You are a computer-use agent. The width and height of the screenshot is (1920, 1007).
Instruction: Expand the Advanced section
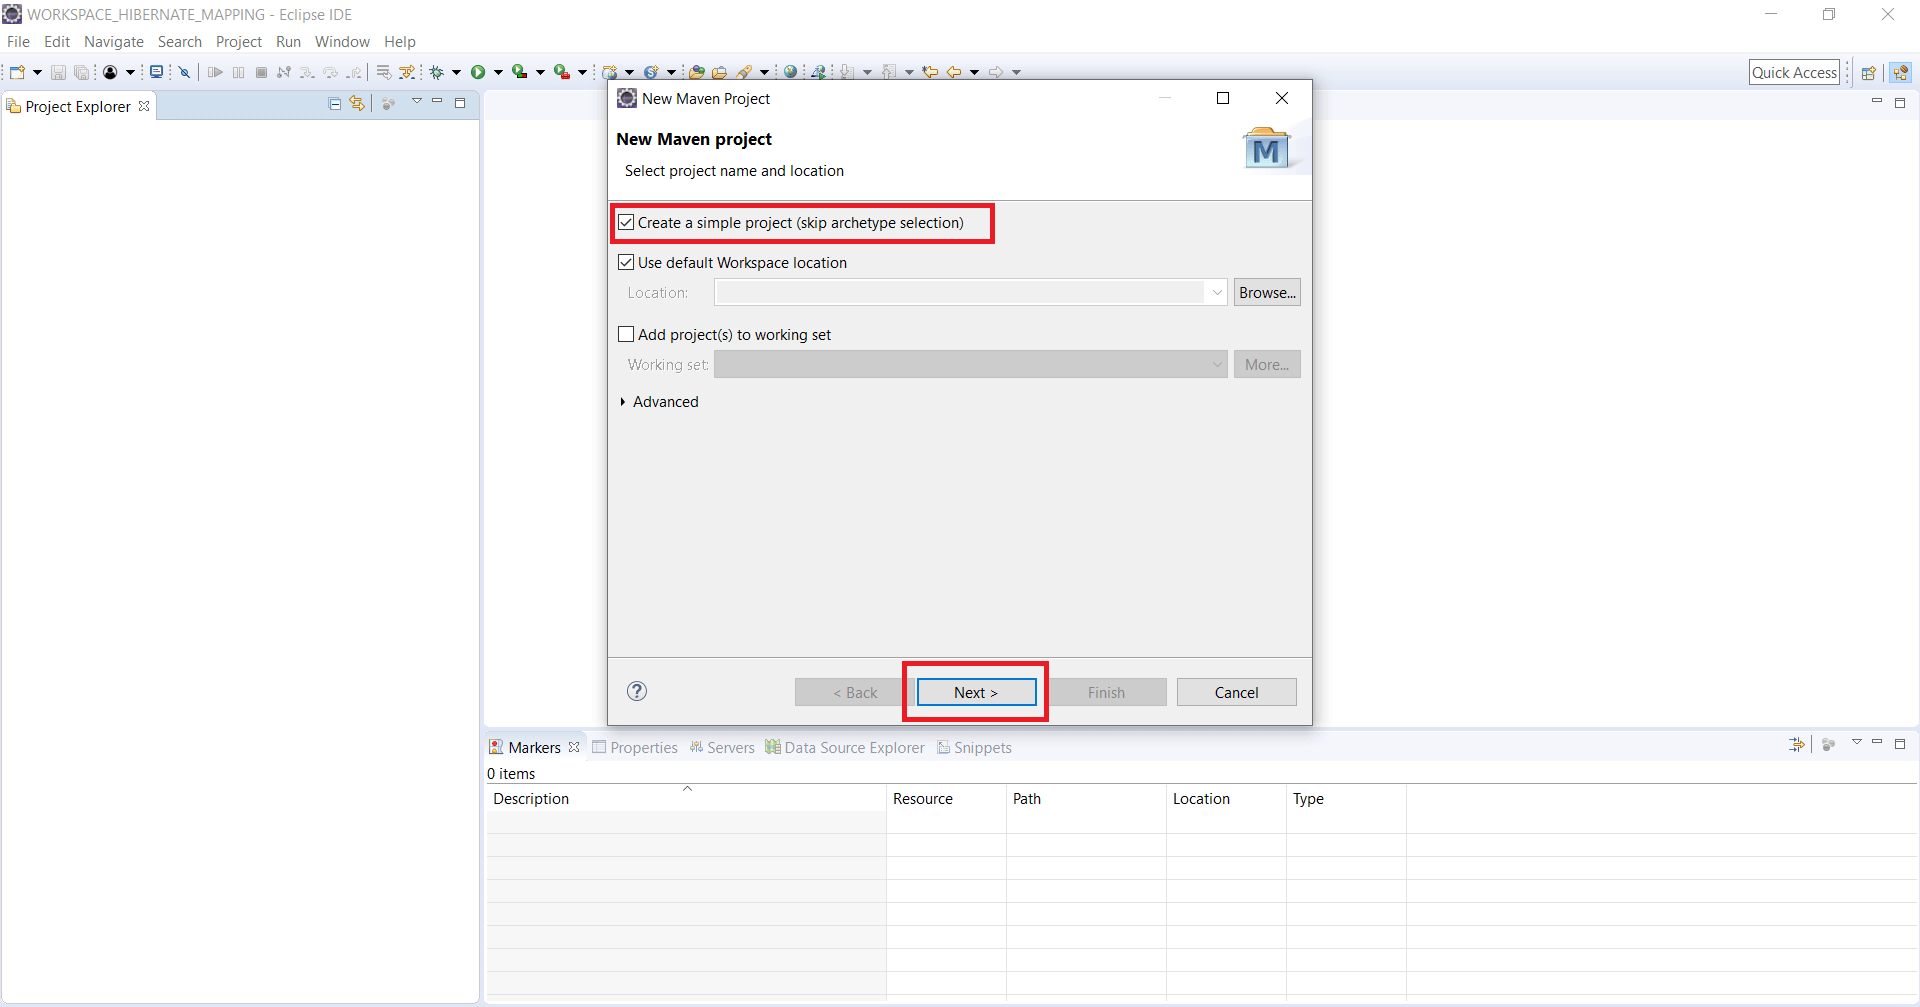(x=661, y=401)
